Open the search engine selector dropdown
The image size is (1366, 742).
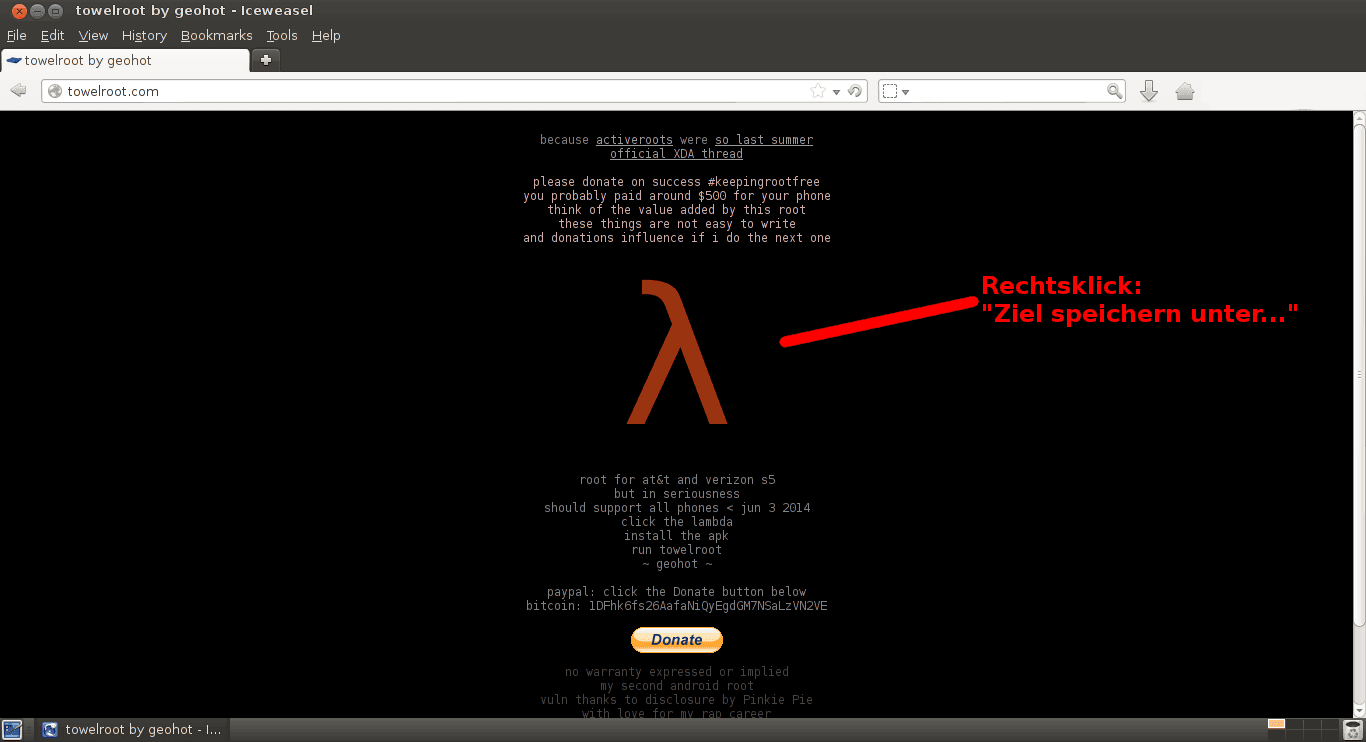[x=896, y=91]
